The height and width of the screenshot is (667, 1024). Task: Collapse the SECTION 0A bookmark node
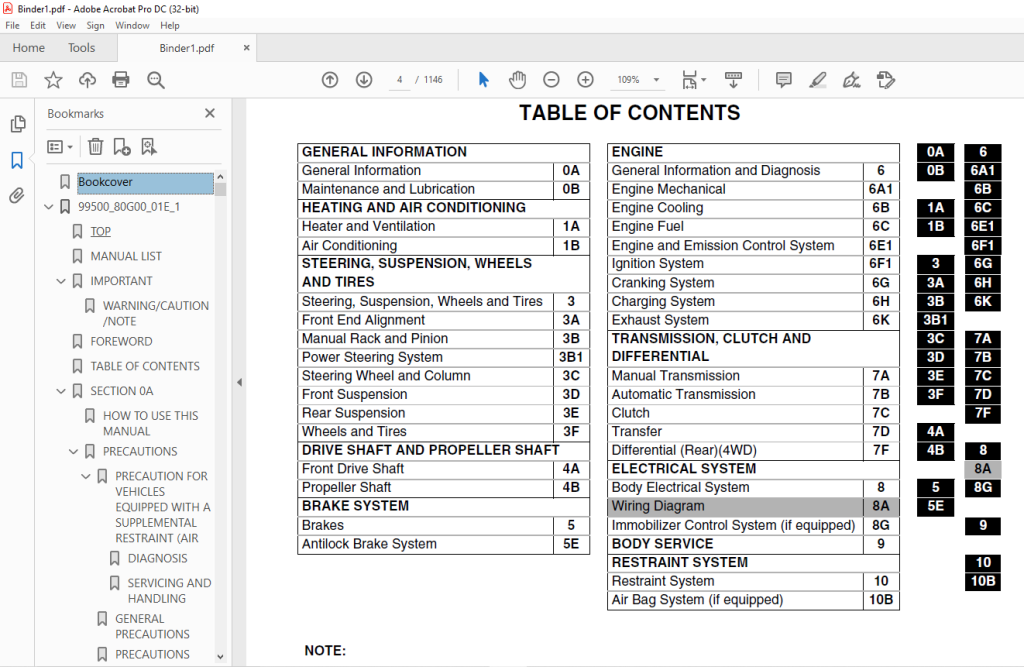(61, 391)
